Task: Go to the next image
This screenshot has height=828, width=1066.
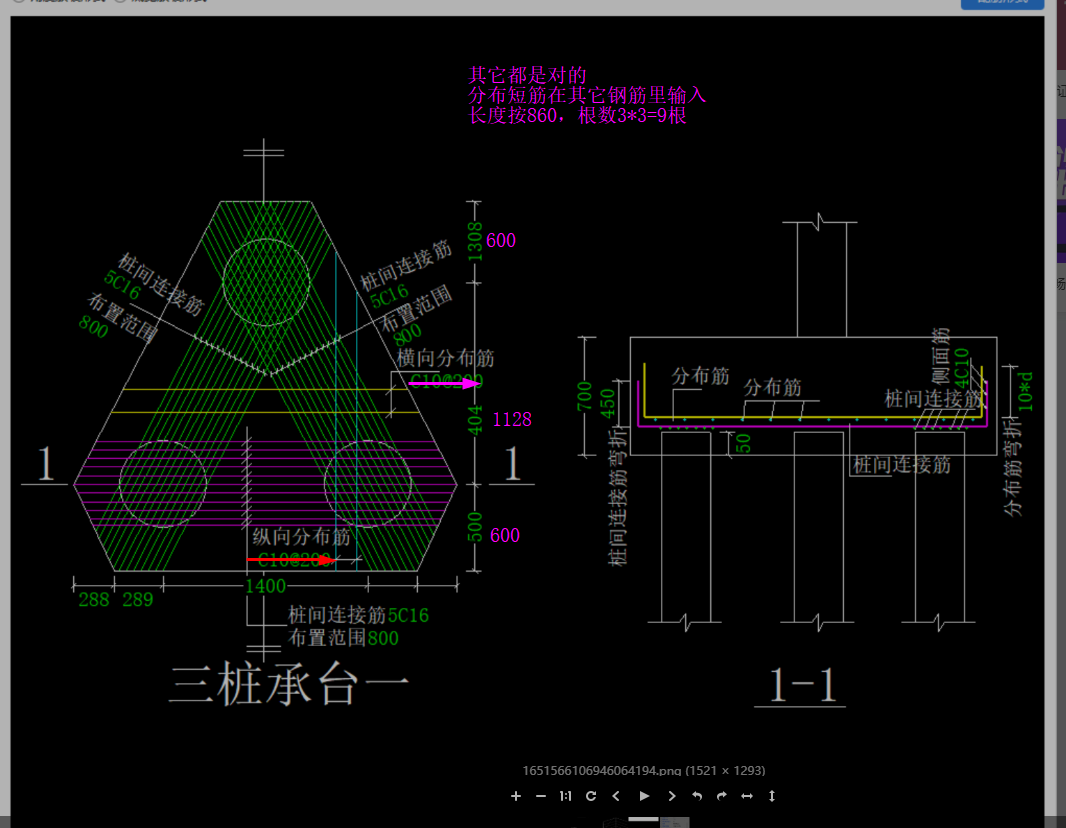Action: point(672,796)
